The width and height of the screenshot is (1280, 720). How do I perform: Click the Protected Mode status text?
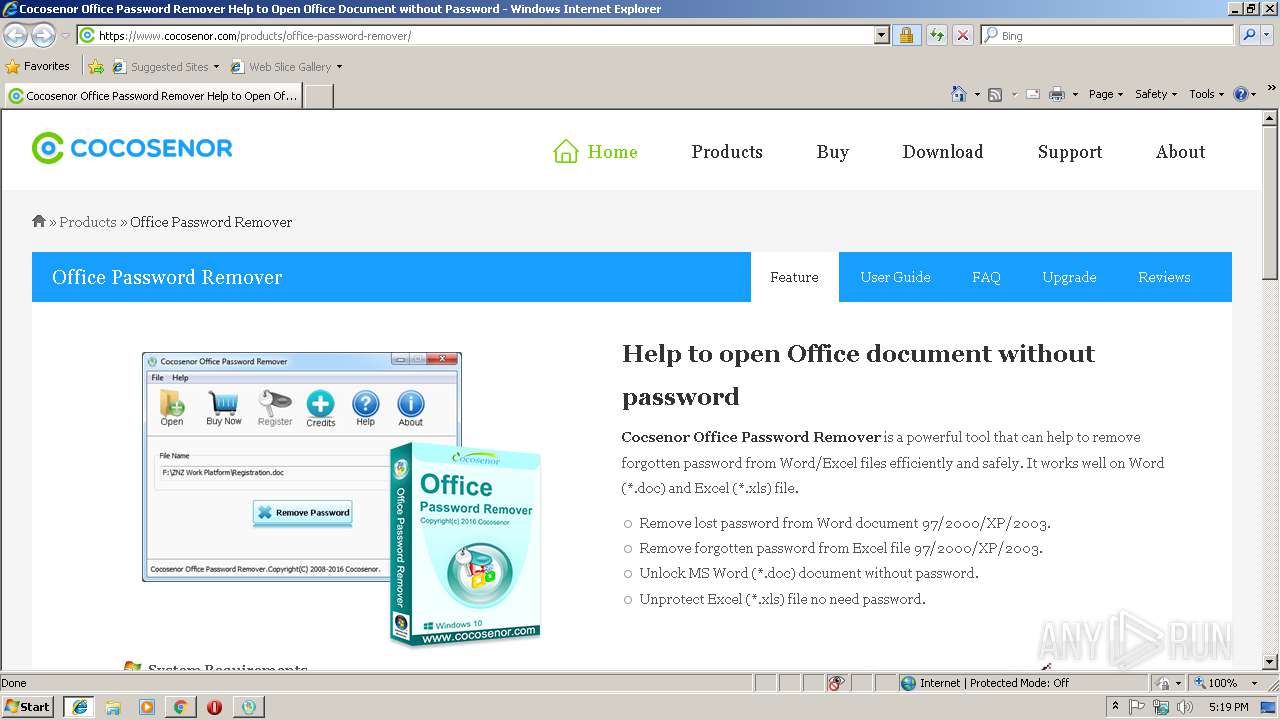tap(994, 683)
